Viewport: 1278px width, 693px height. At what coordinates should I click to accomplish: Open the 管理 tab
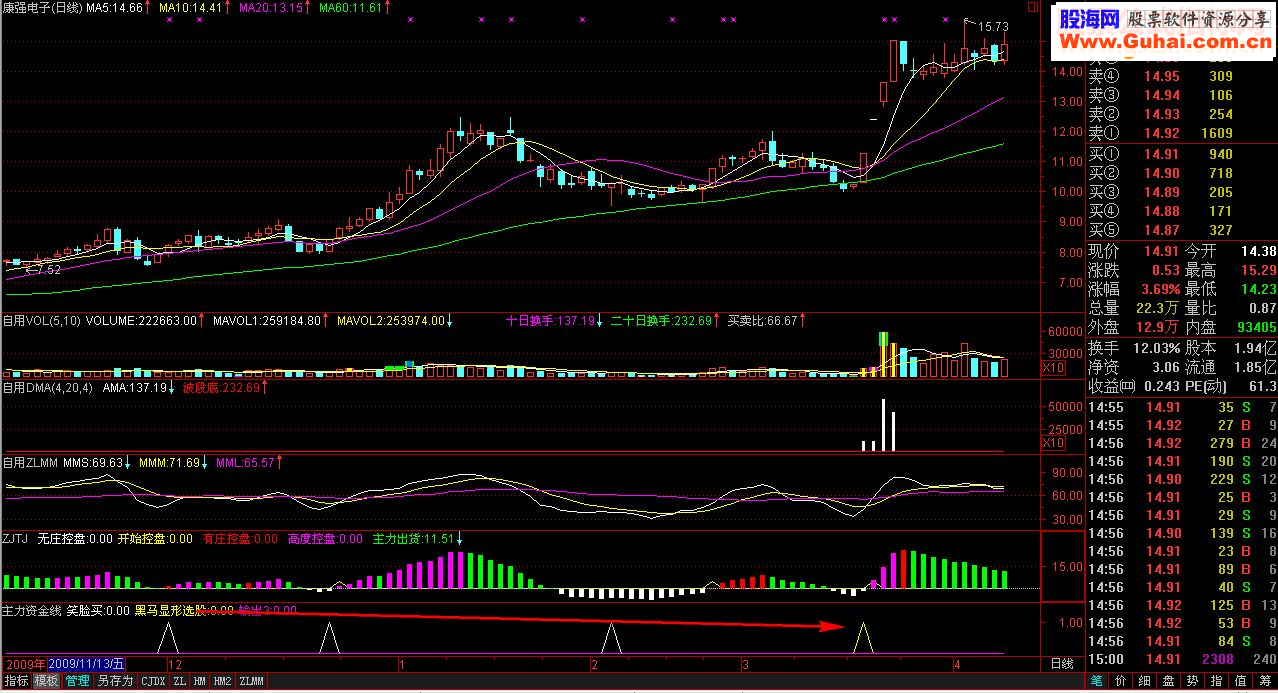pos(77,681)
